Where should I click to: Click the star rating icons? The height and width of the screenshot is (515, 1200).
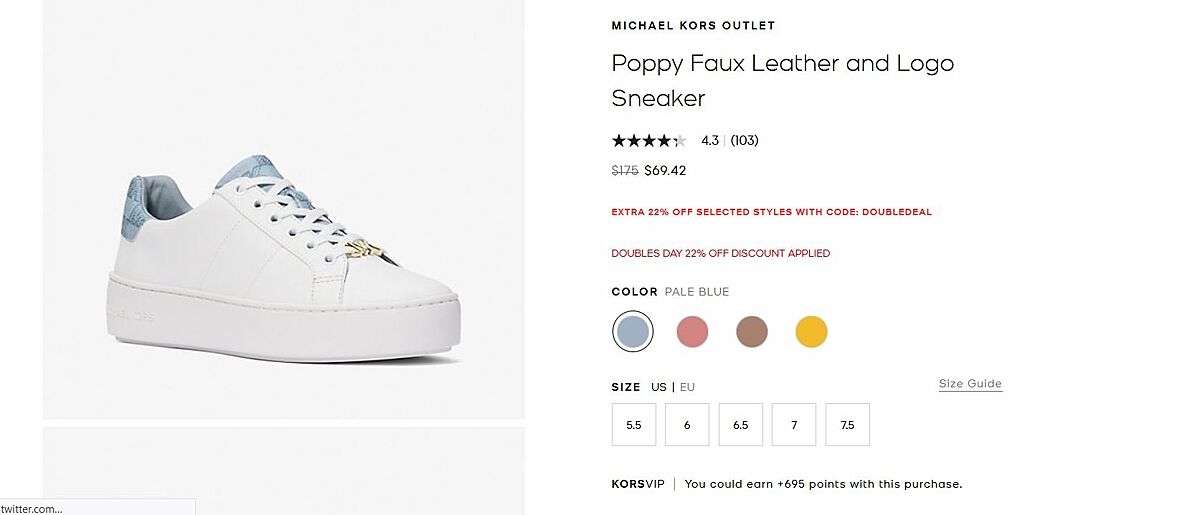point(649,141)
